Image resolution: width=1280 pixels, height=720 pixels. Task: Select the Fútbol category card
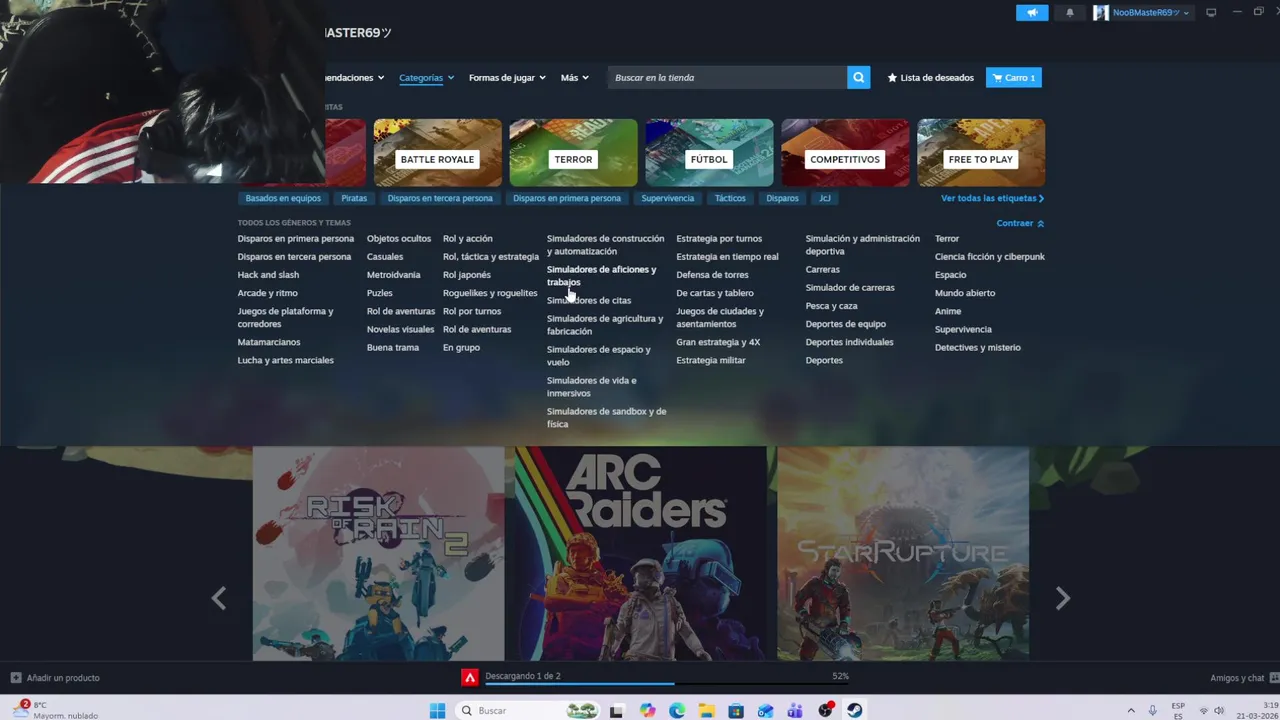coord(709,153)
